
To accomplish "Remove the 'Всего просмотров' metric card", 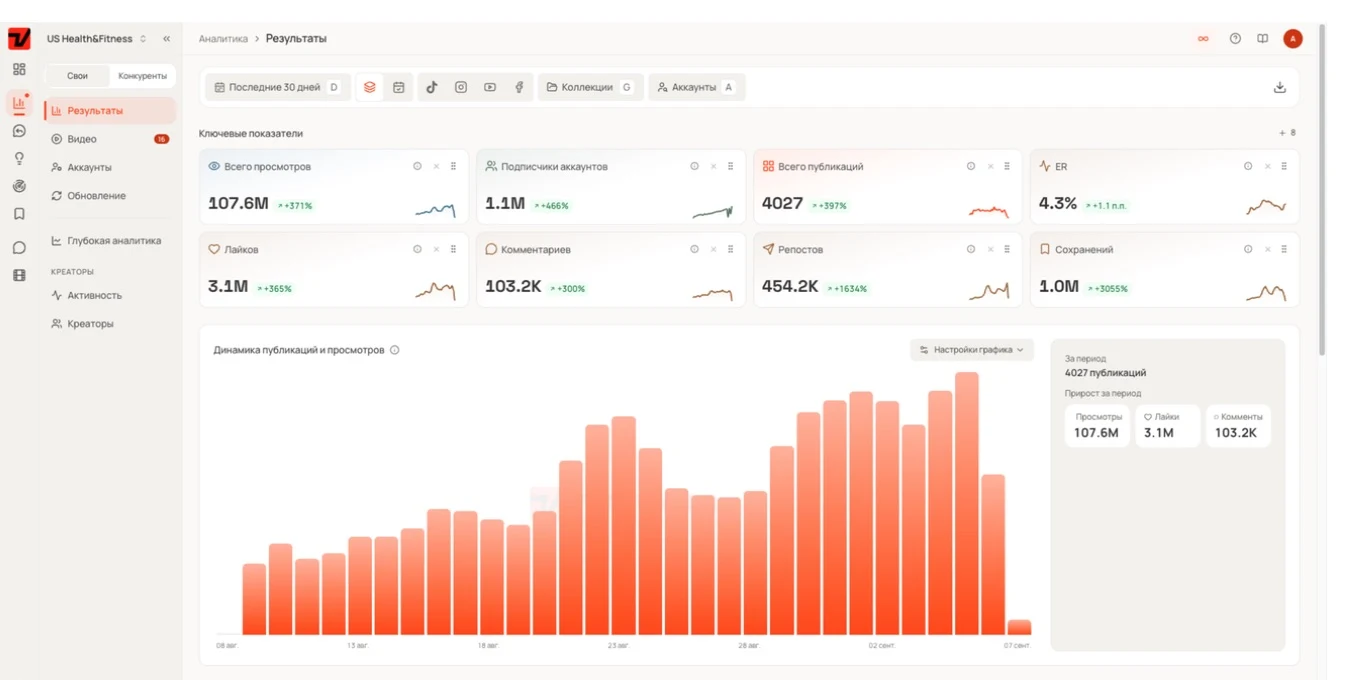I will 436,166.
